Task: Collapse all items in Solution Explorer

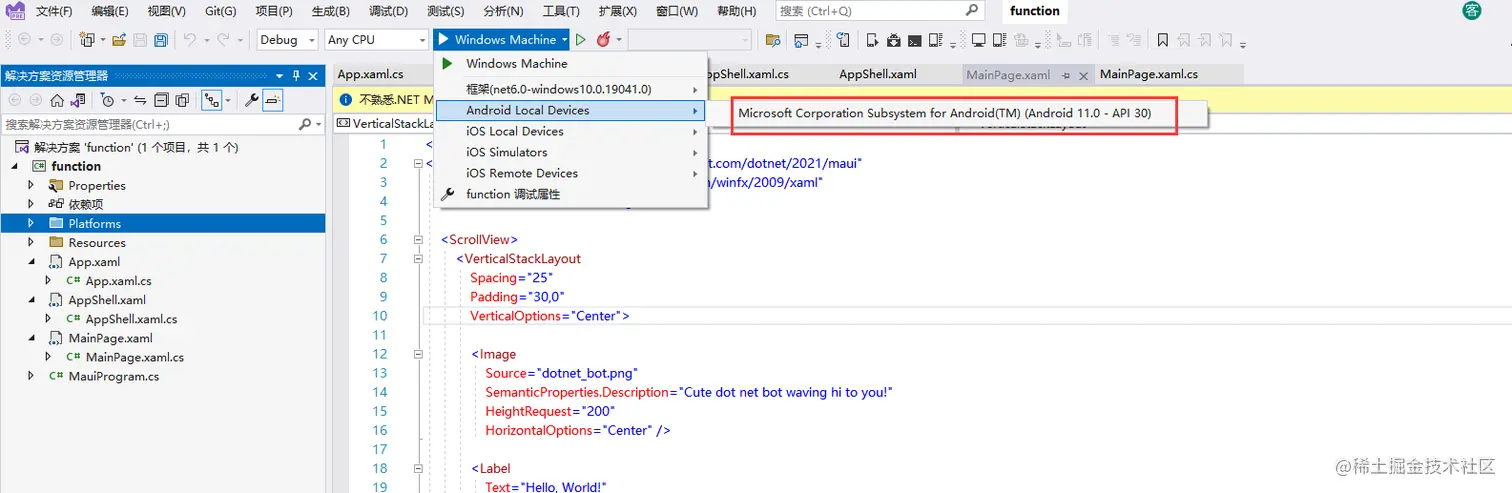Action: (161, 100)
